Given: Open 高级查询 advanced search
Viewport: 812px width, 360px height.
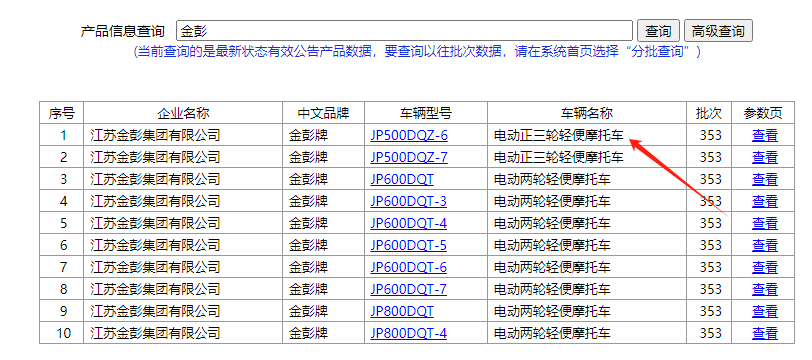Looking at the screenshot, I should [x=718, y=31].
